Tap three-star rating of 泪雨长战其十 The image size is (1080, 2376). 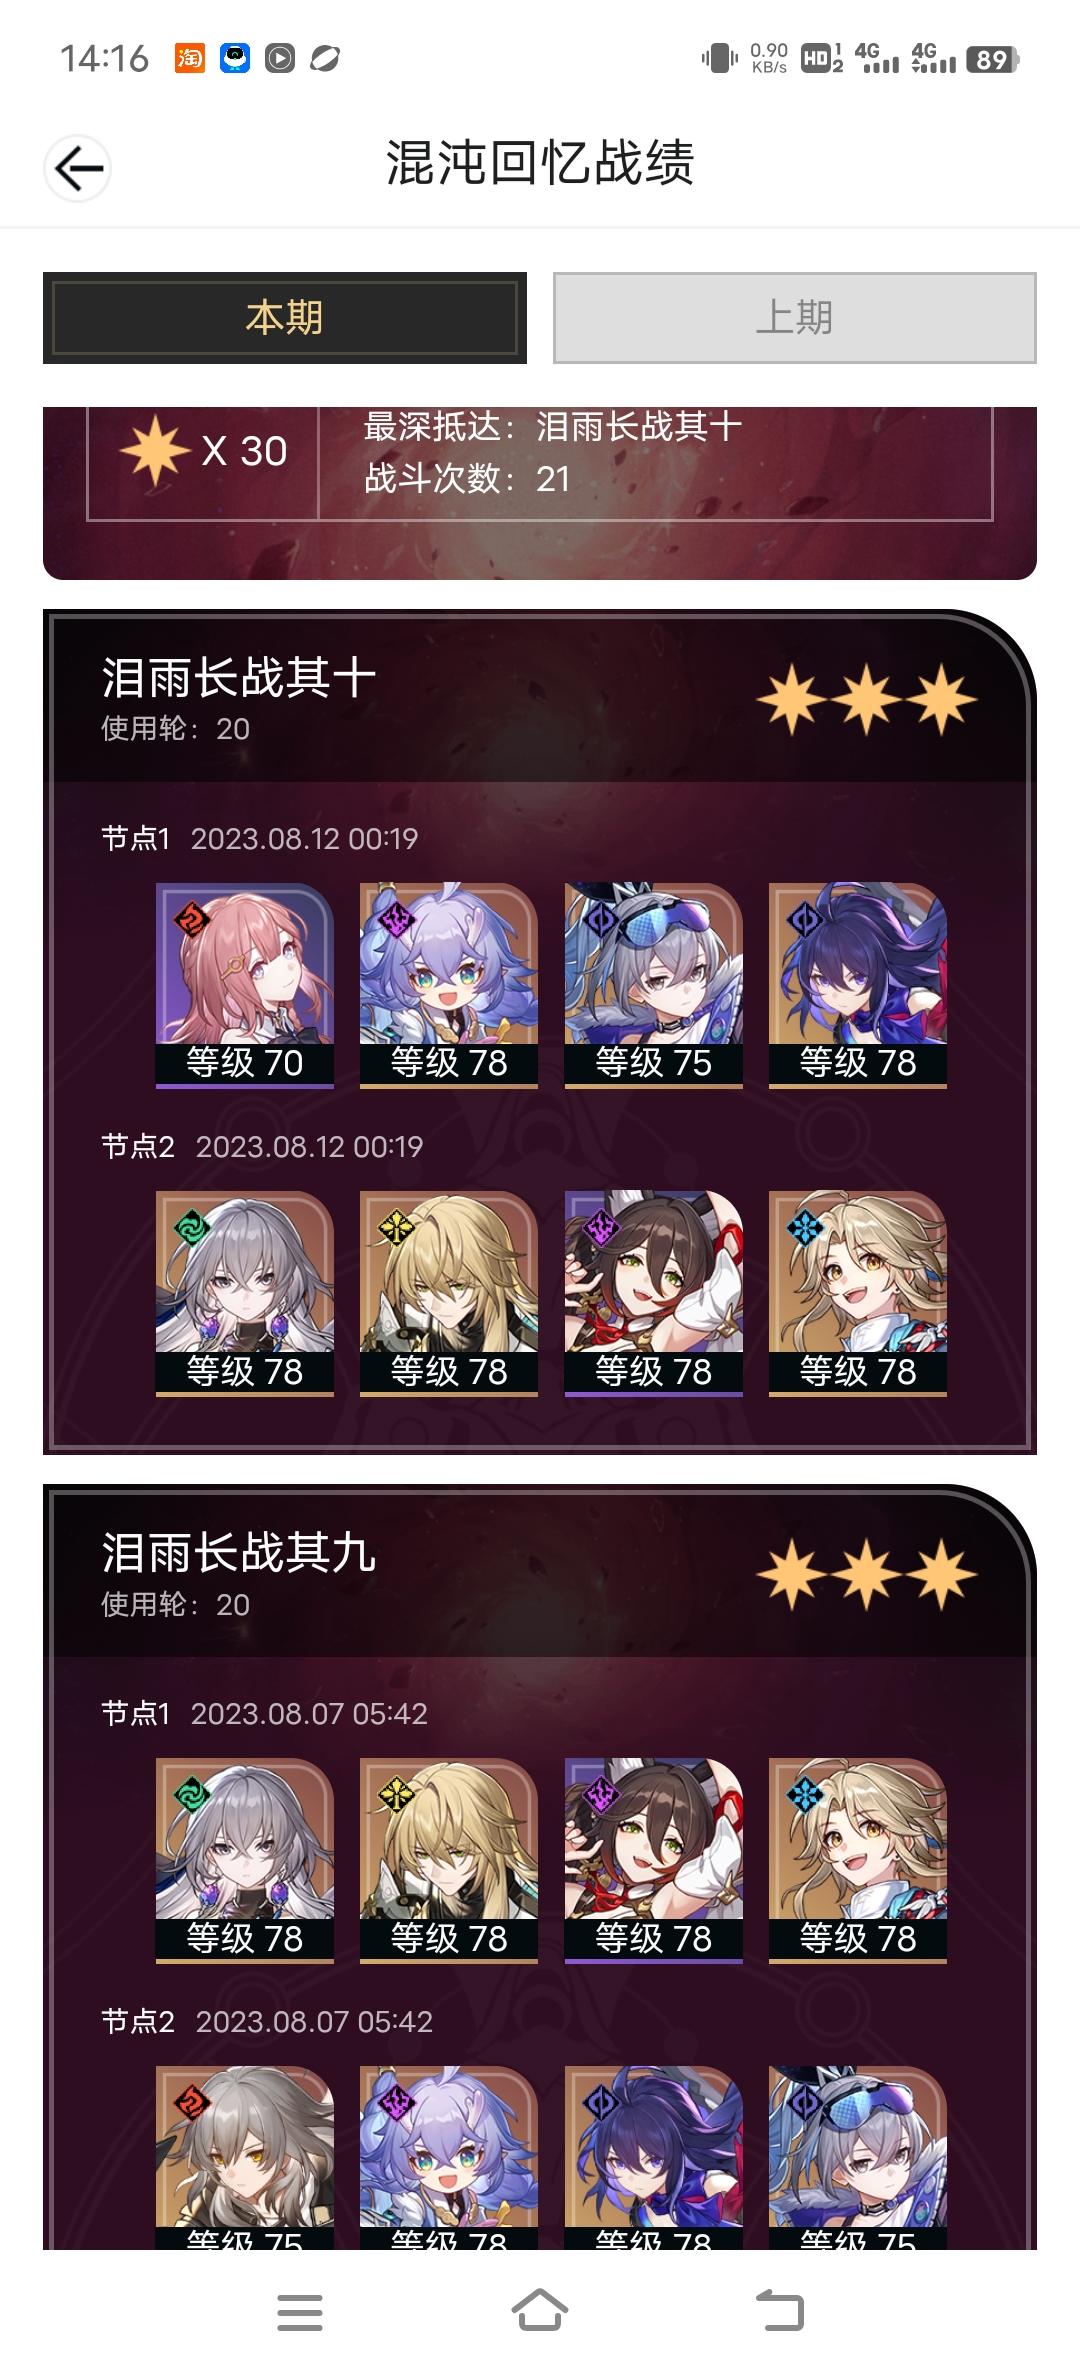click(867, 699)
